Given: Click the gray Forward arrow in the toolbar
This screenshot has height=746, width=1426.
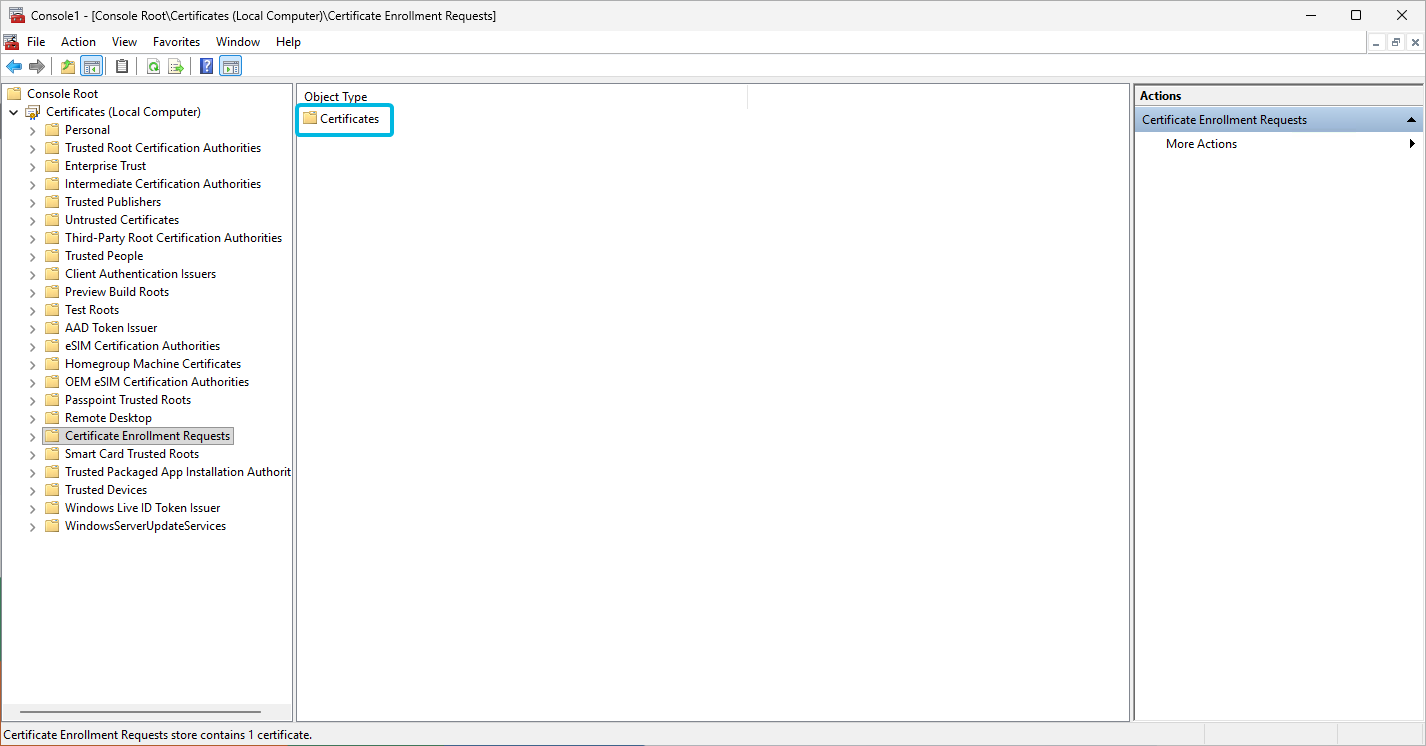Looking at the screenshot, I should click(x=37, y=67).
